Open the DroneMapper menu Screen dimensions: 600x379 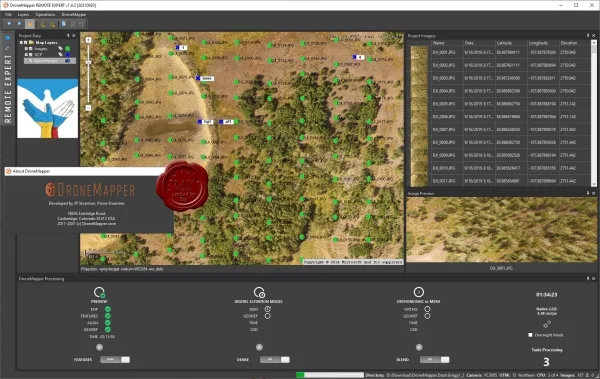tap(74, 15)
